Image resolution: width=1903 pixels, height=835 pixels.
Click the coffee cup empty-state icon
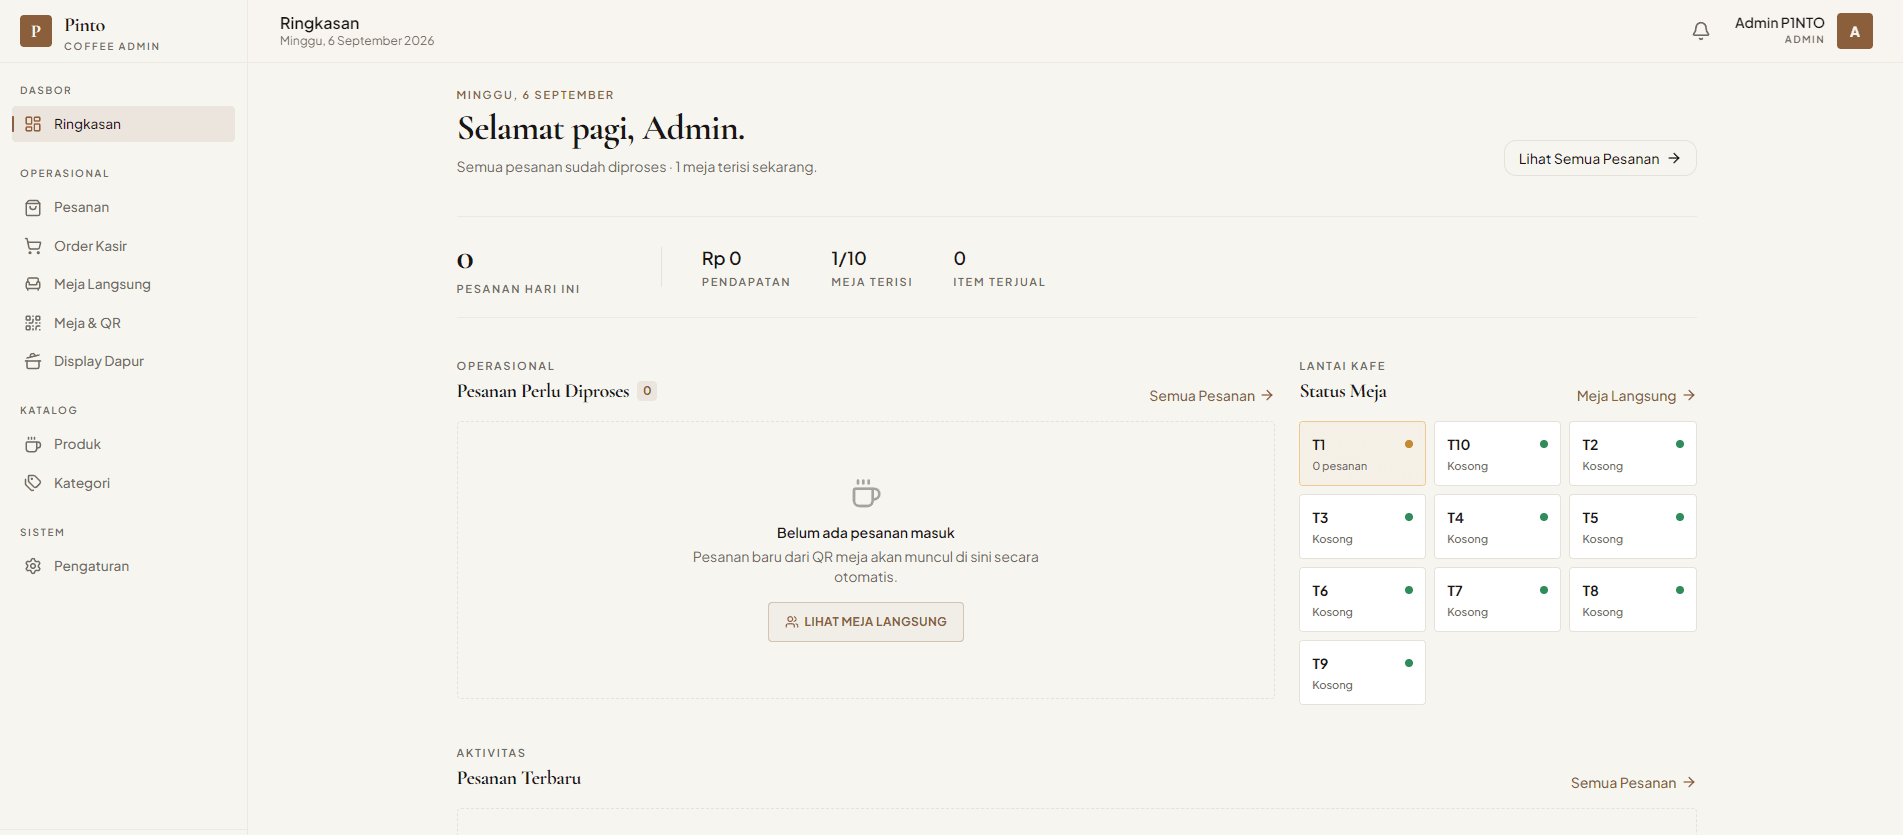tap(866, 493)
